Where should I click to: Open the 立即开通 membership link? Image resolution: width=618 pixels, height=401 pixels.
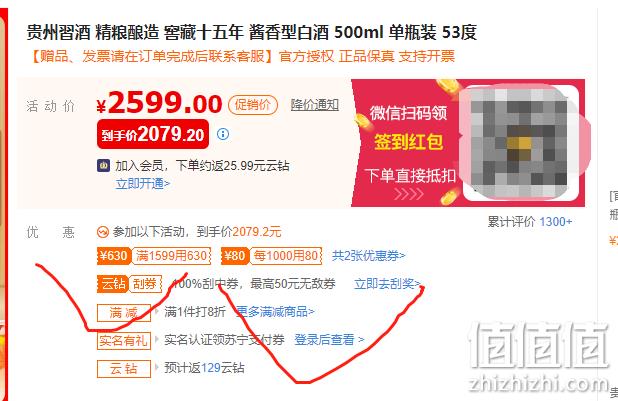pos(143,184)
